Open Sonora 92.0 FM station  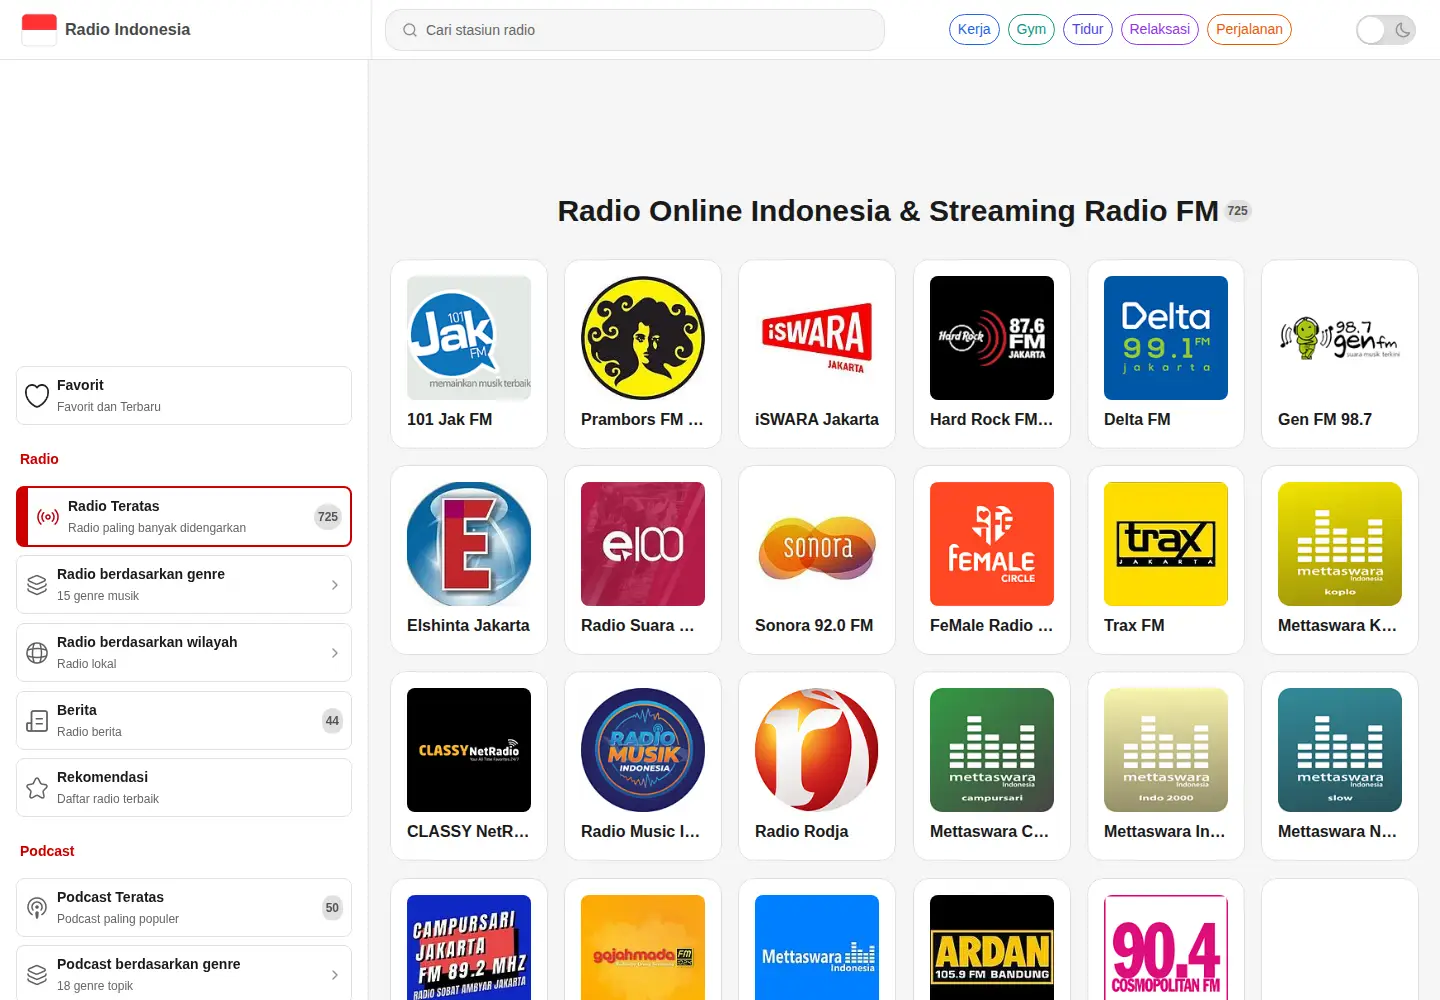(x=817, y=560)
